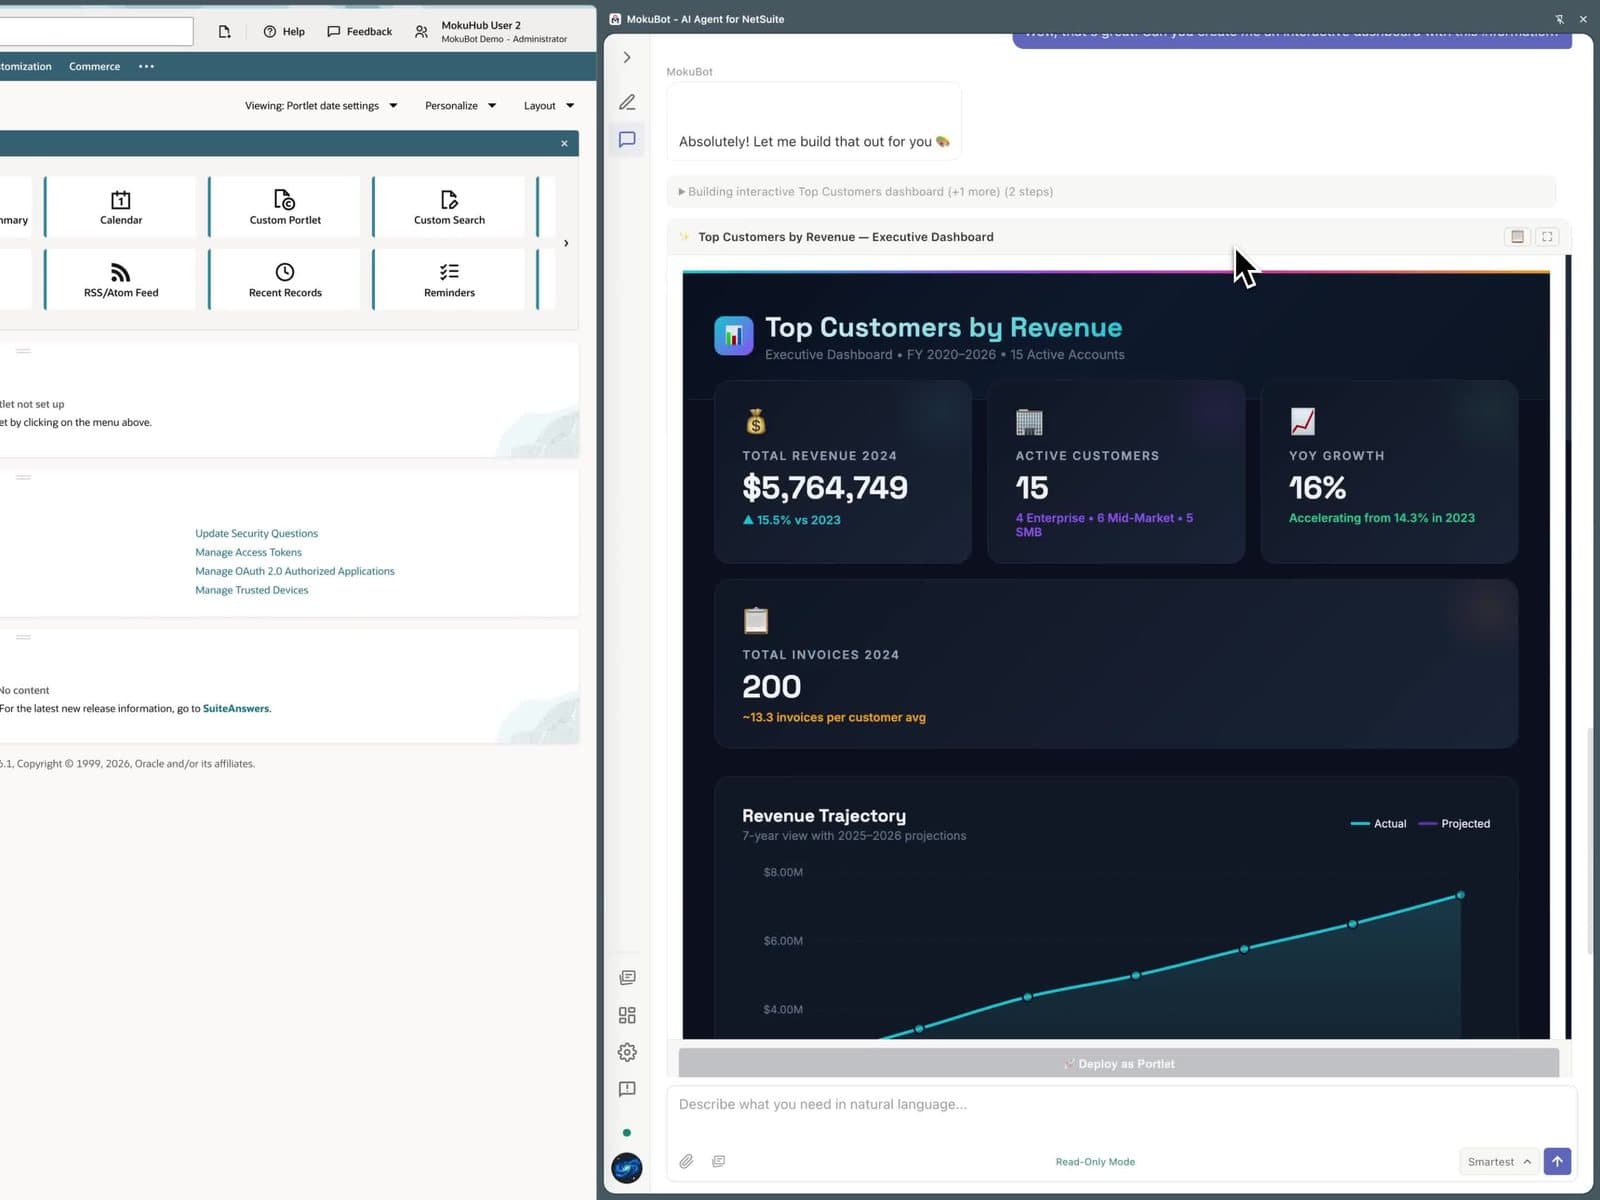Open the Layout dropdown
The width and height of the screenshot is (1600, 1200).
click(x=549, y=106)
